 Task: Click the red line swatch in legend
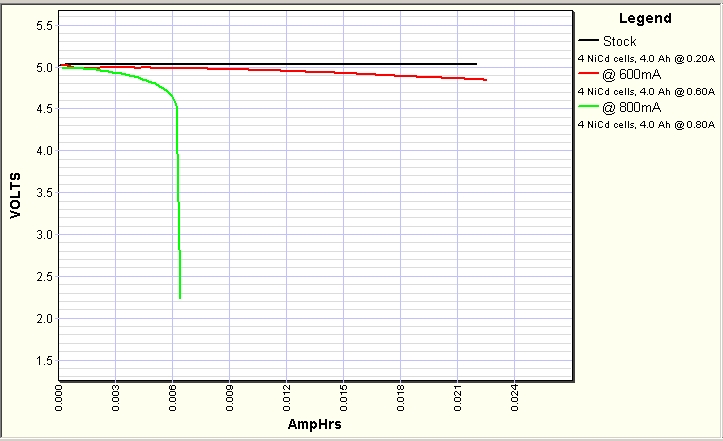589,74
